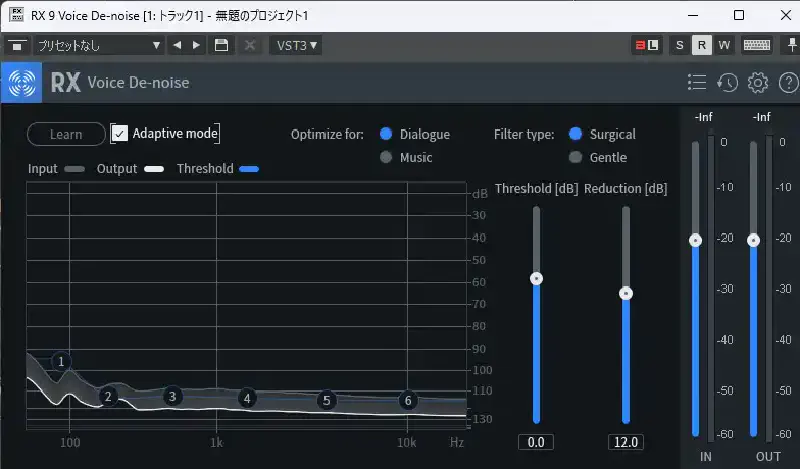This screenshot has height=469, width=800.
Task: Open the plugin menu icon in host toolbar
Action: coord(17,46)
